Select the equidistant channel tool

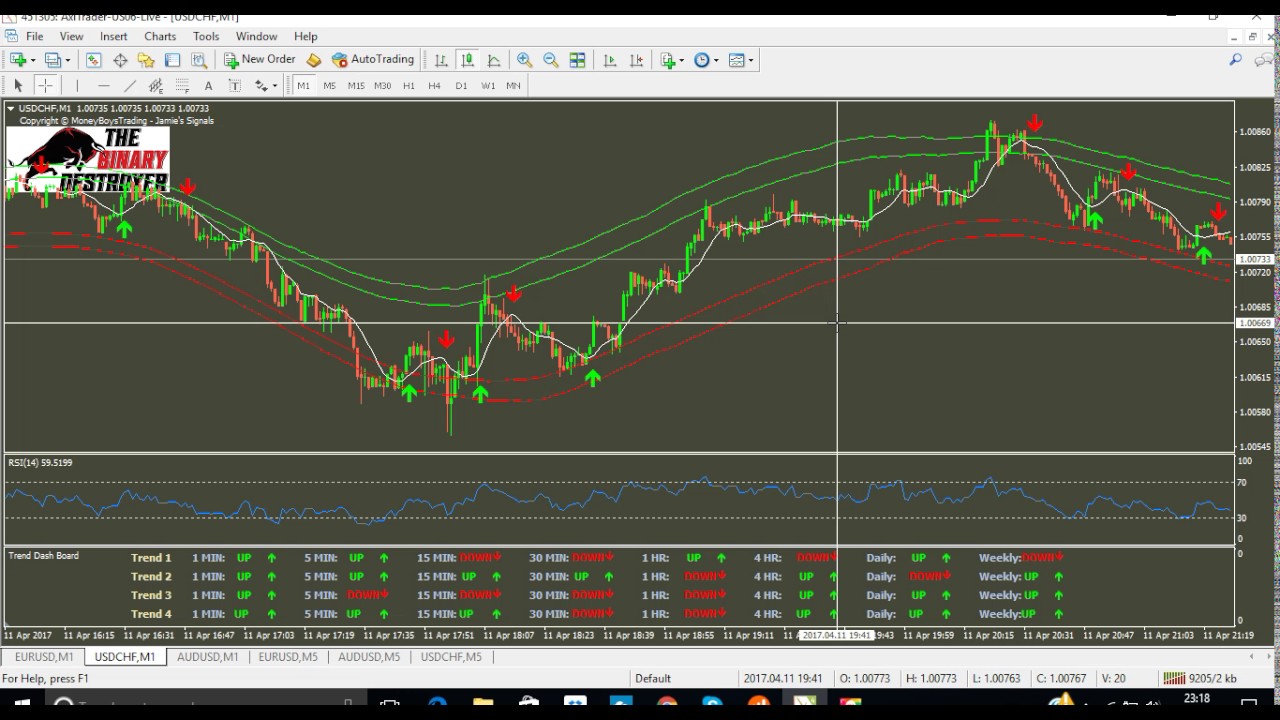point(156,86)
